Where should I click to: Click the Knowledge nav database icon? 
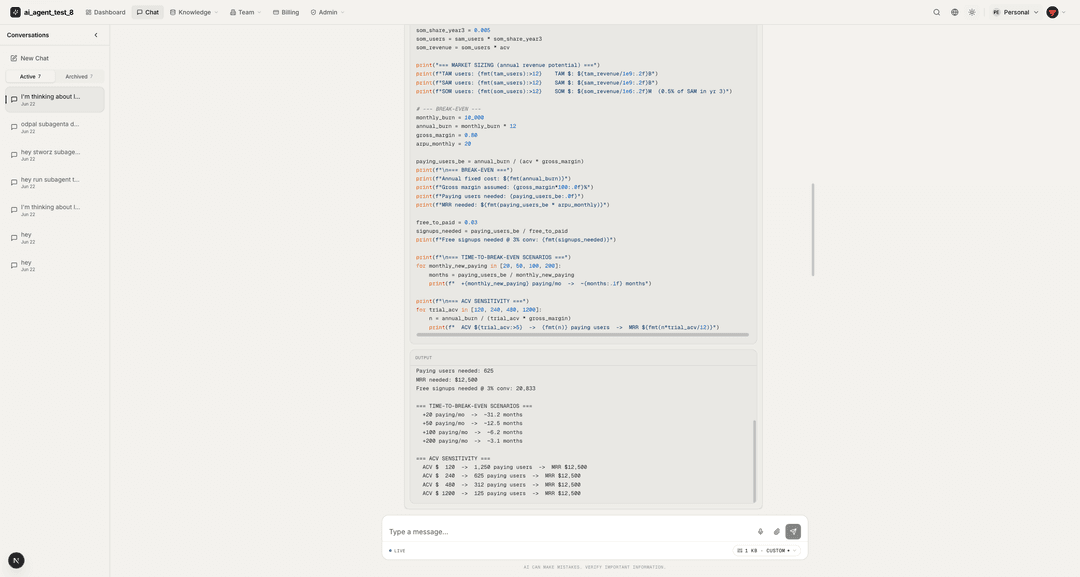[x=173, y=12]
